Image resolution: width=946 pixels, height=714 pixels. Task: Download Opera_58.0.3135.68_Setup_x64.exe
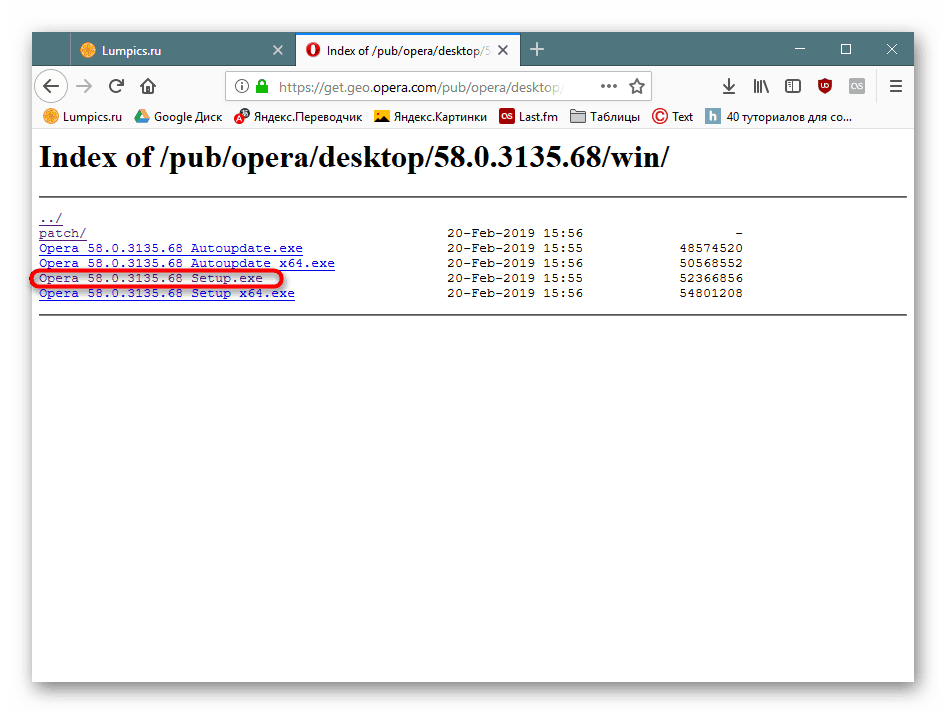167,293
